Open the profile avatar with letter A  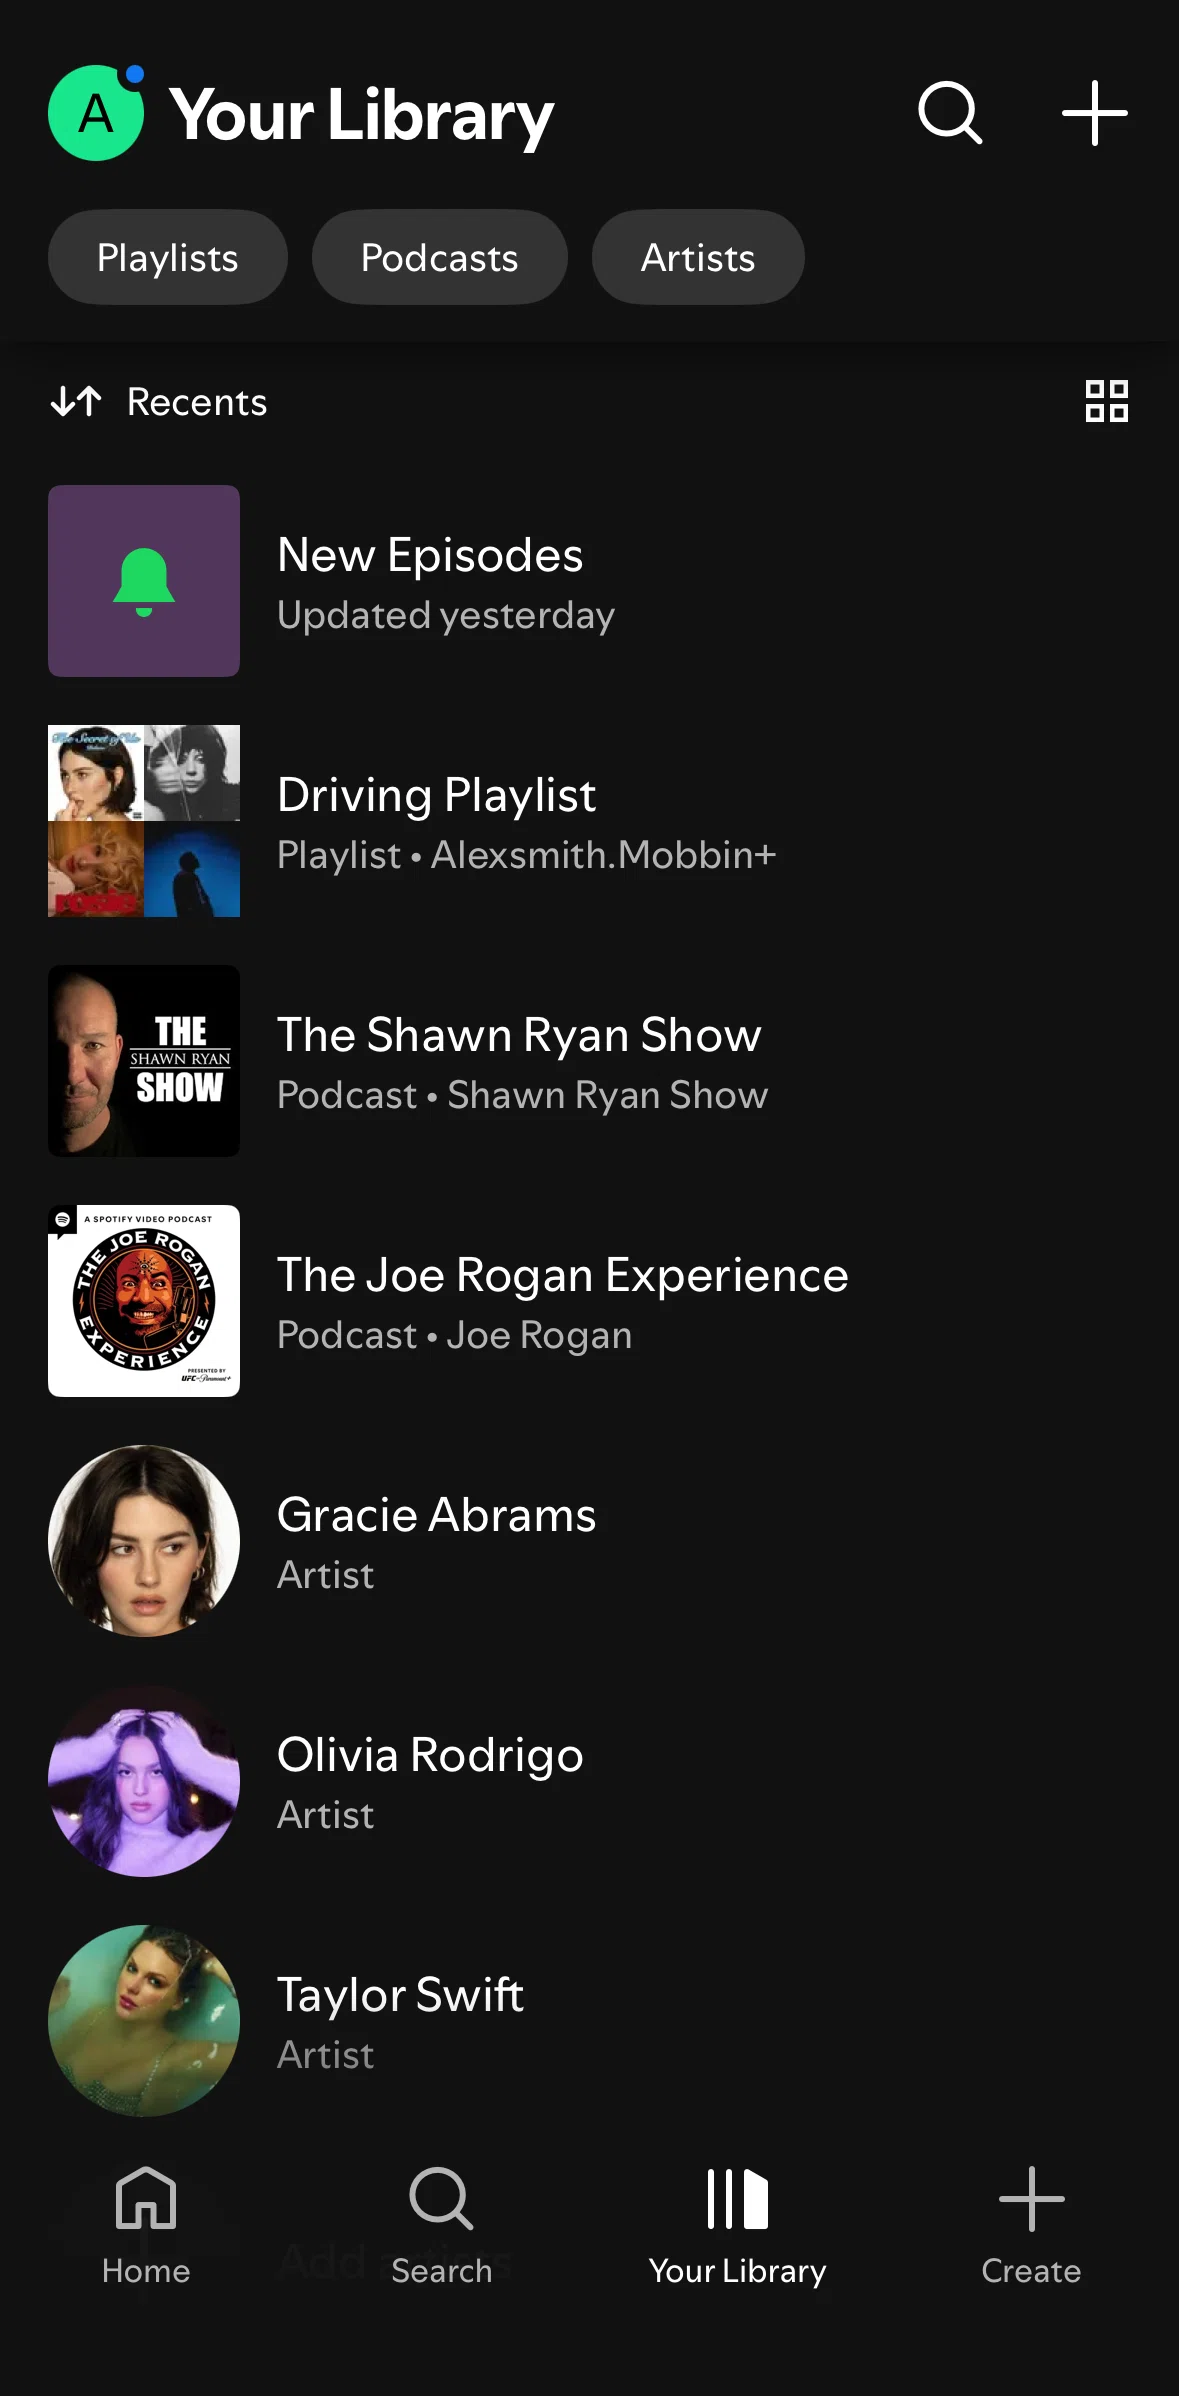click(x=96, y=113)
